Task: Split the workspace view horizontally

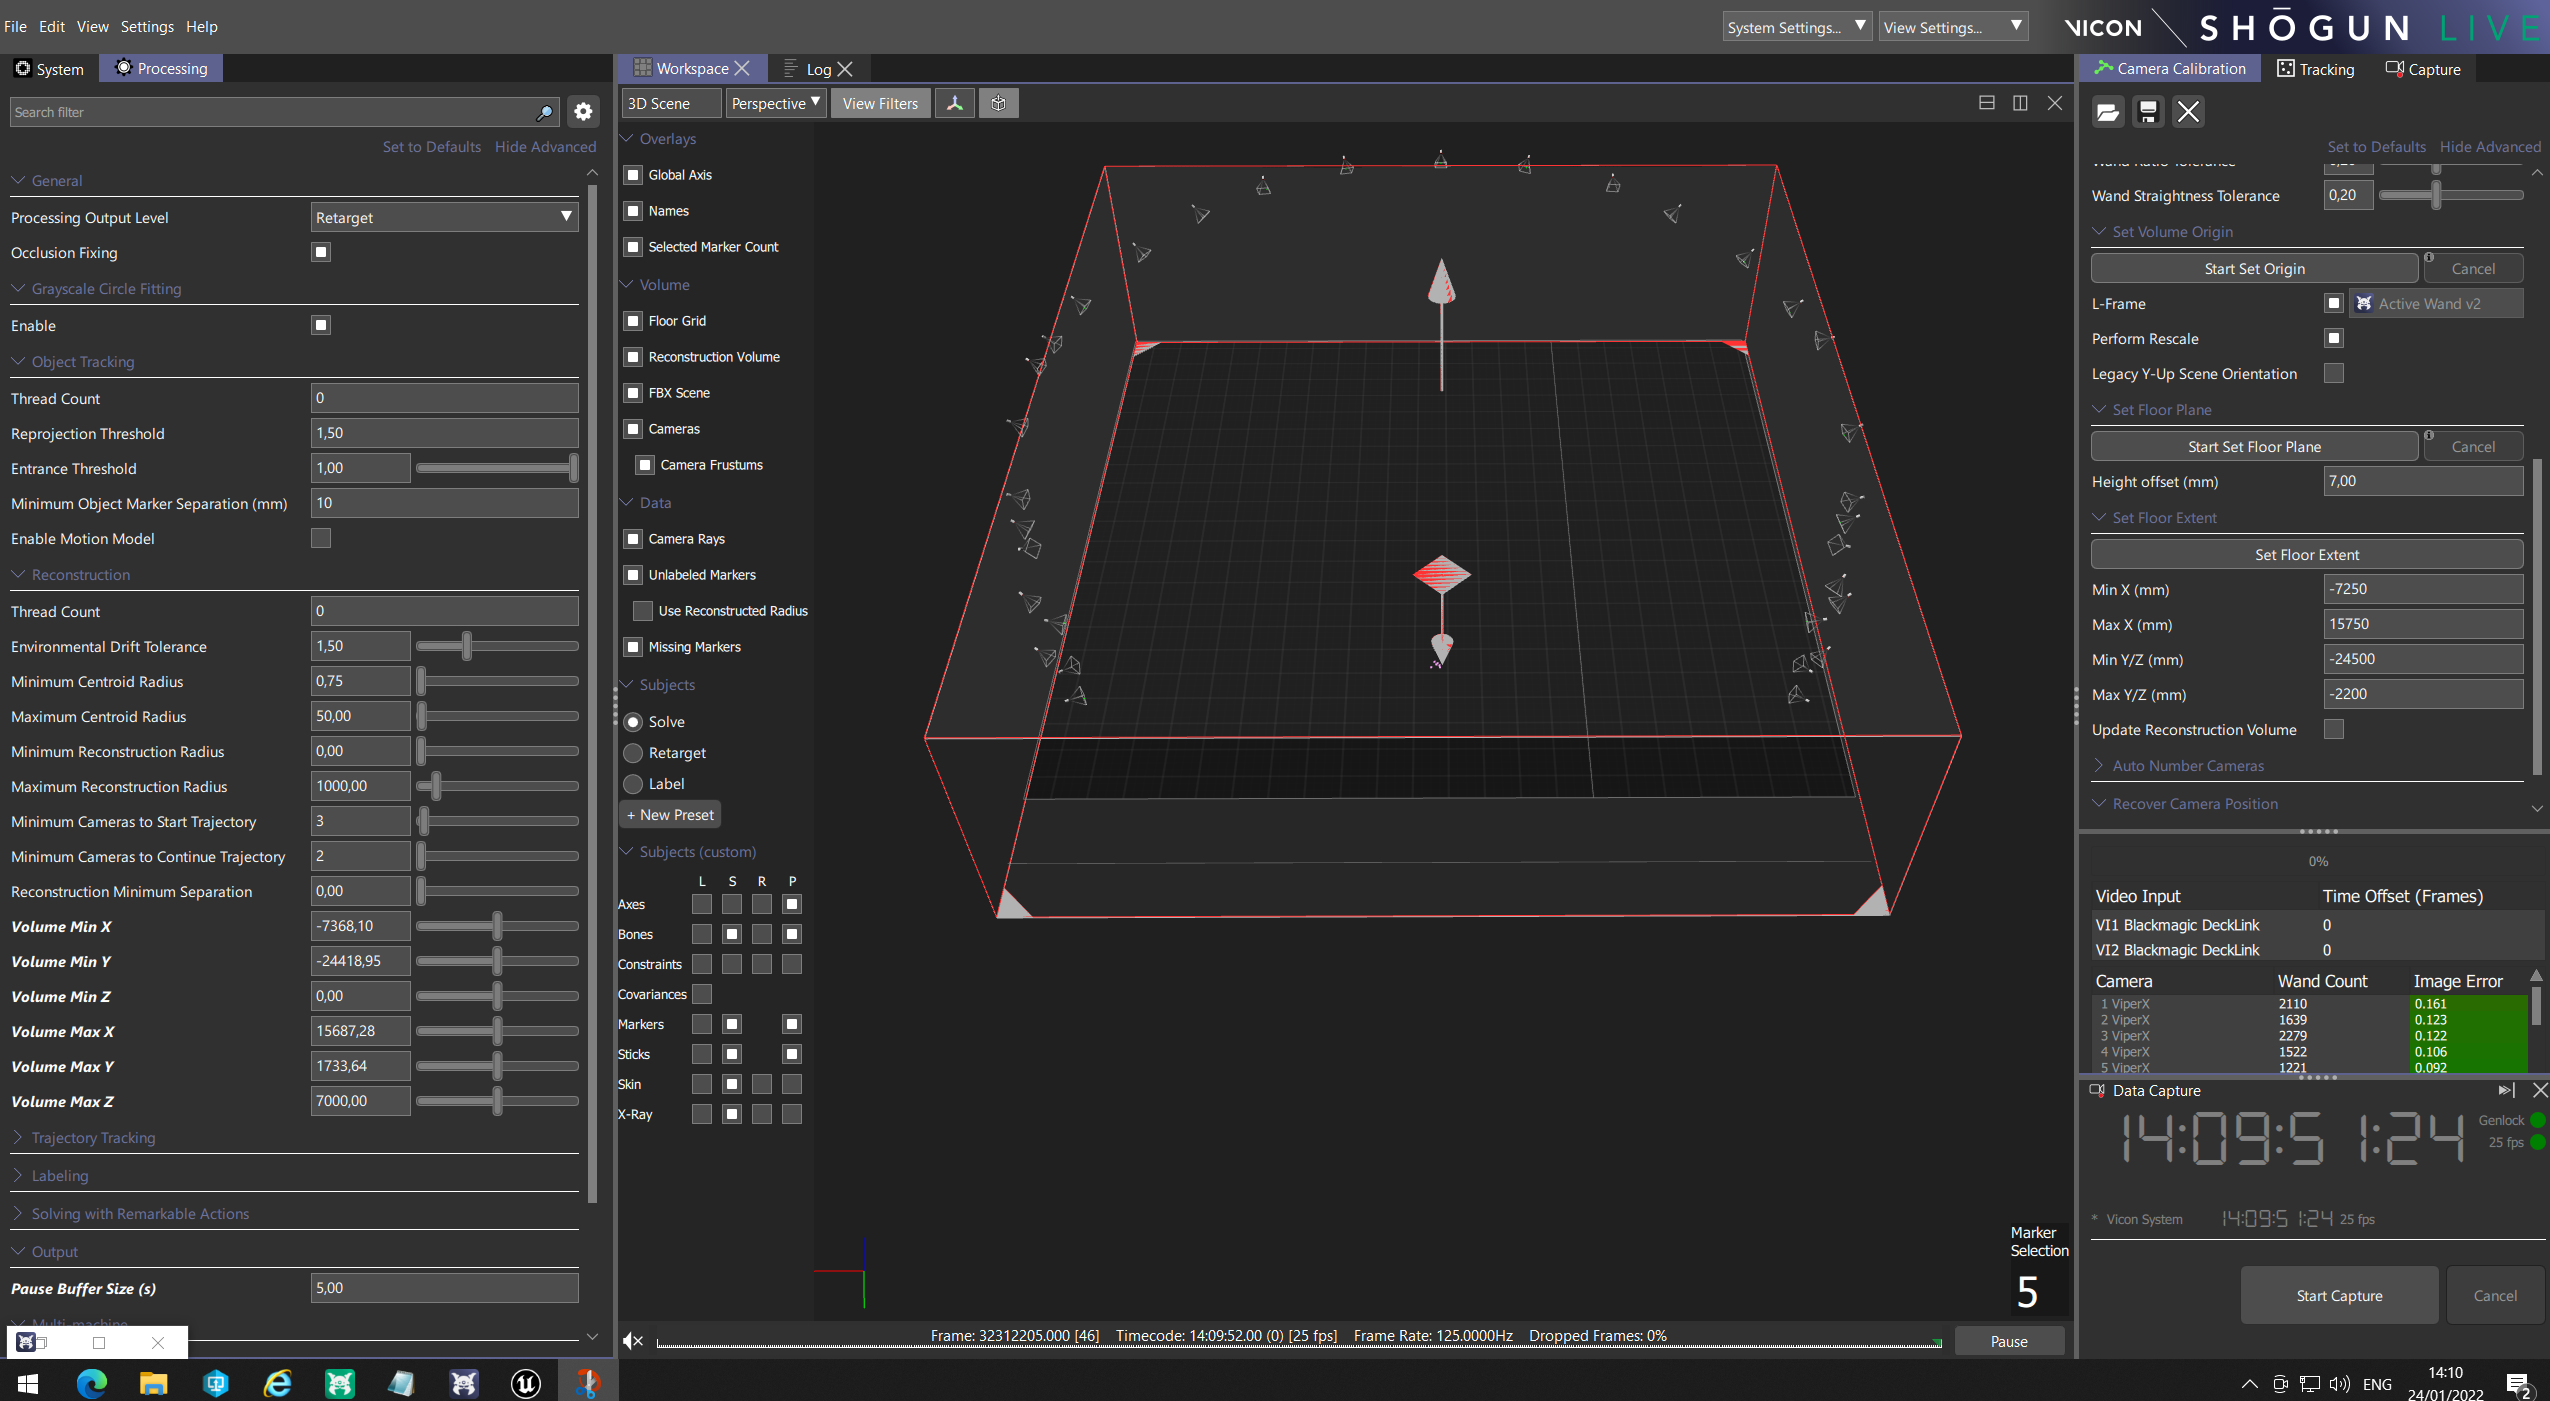Action: click(x=1986, y=103)
